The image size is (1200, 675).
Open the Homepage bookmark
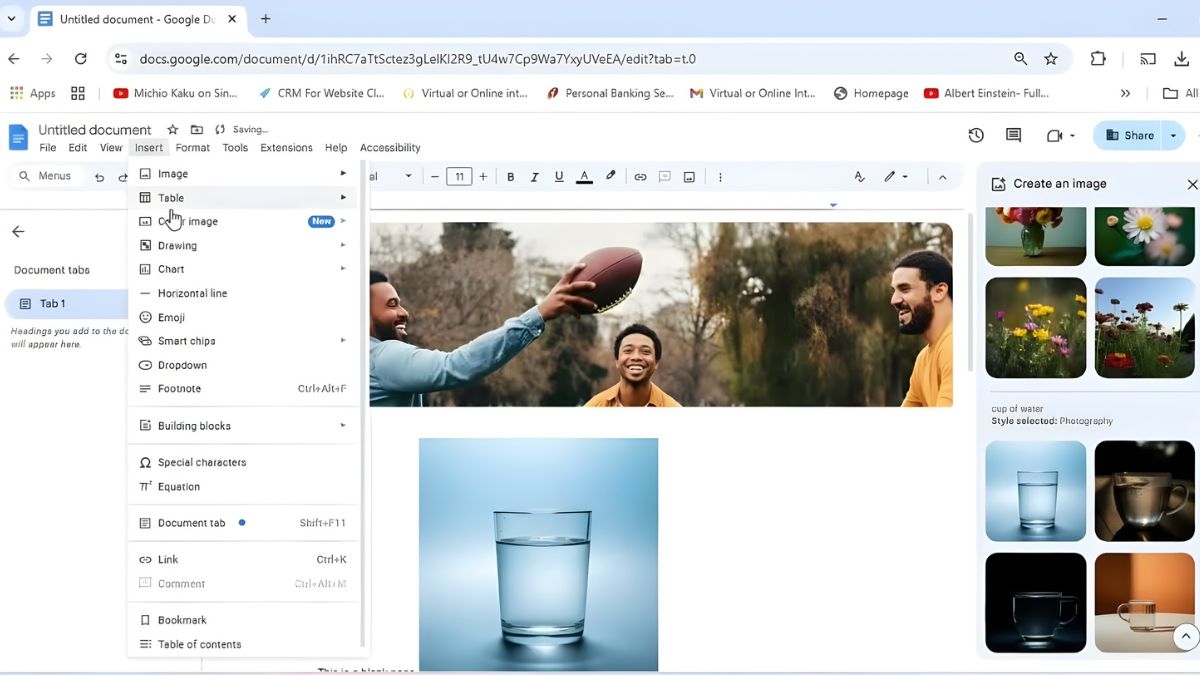(880, 93)
